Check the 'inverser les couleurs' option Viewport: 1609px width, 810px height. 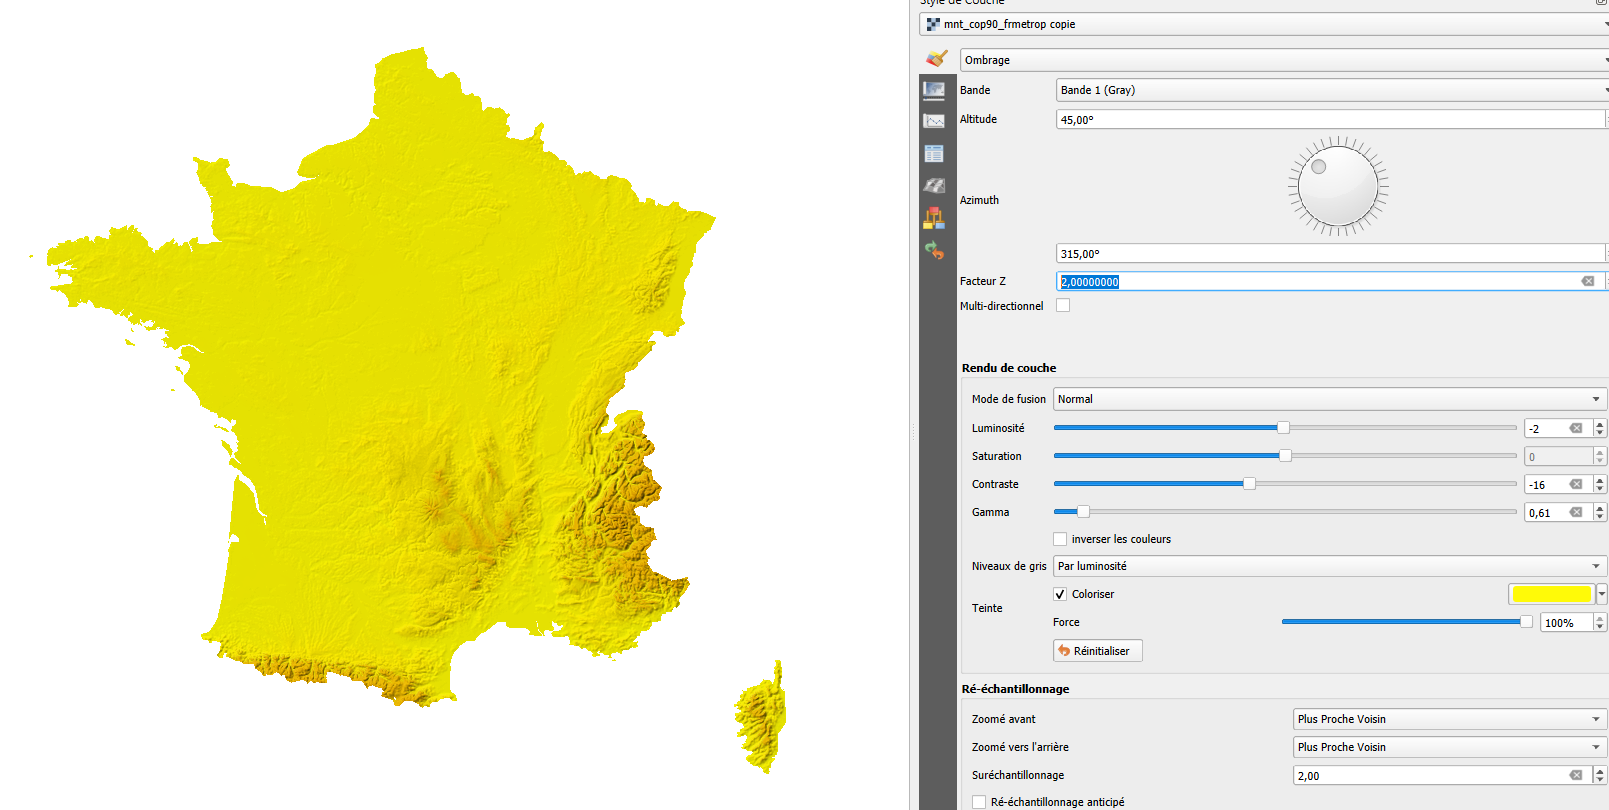pyautogui.click(x=1060, y=539)
